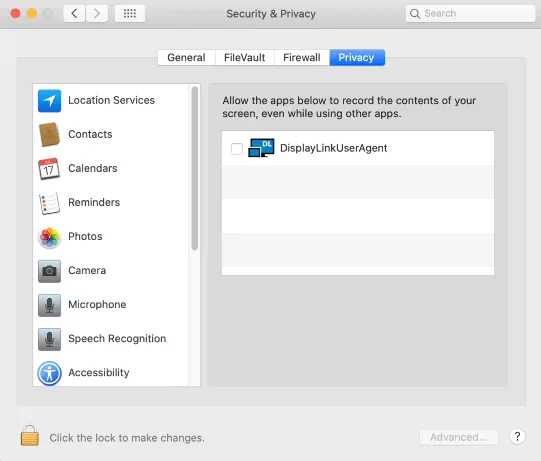Screen dimensions: 541x461
Task: Select the Camera icon in sidebar
Action: tap(49, 271)
